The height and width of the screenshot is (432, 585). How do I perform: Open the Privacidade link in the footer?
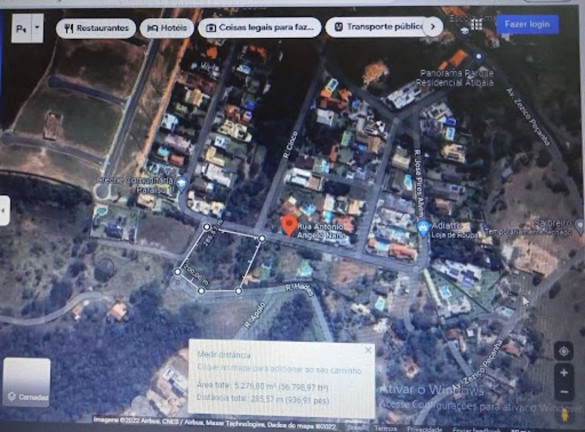click(x=424, y=429)
